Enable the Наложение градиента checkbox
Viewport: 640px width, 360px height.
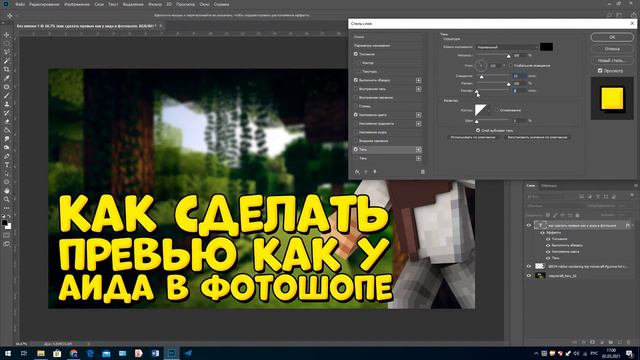pos(356,124)
